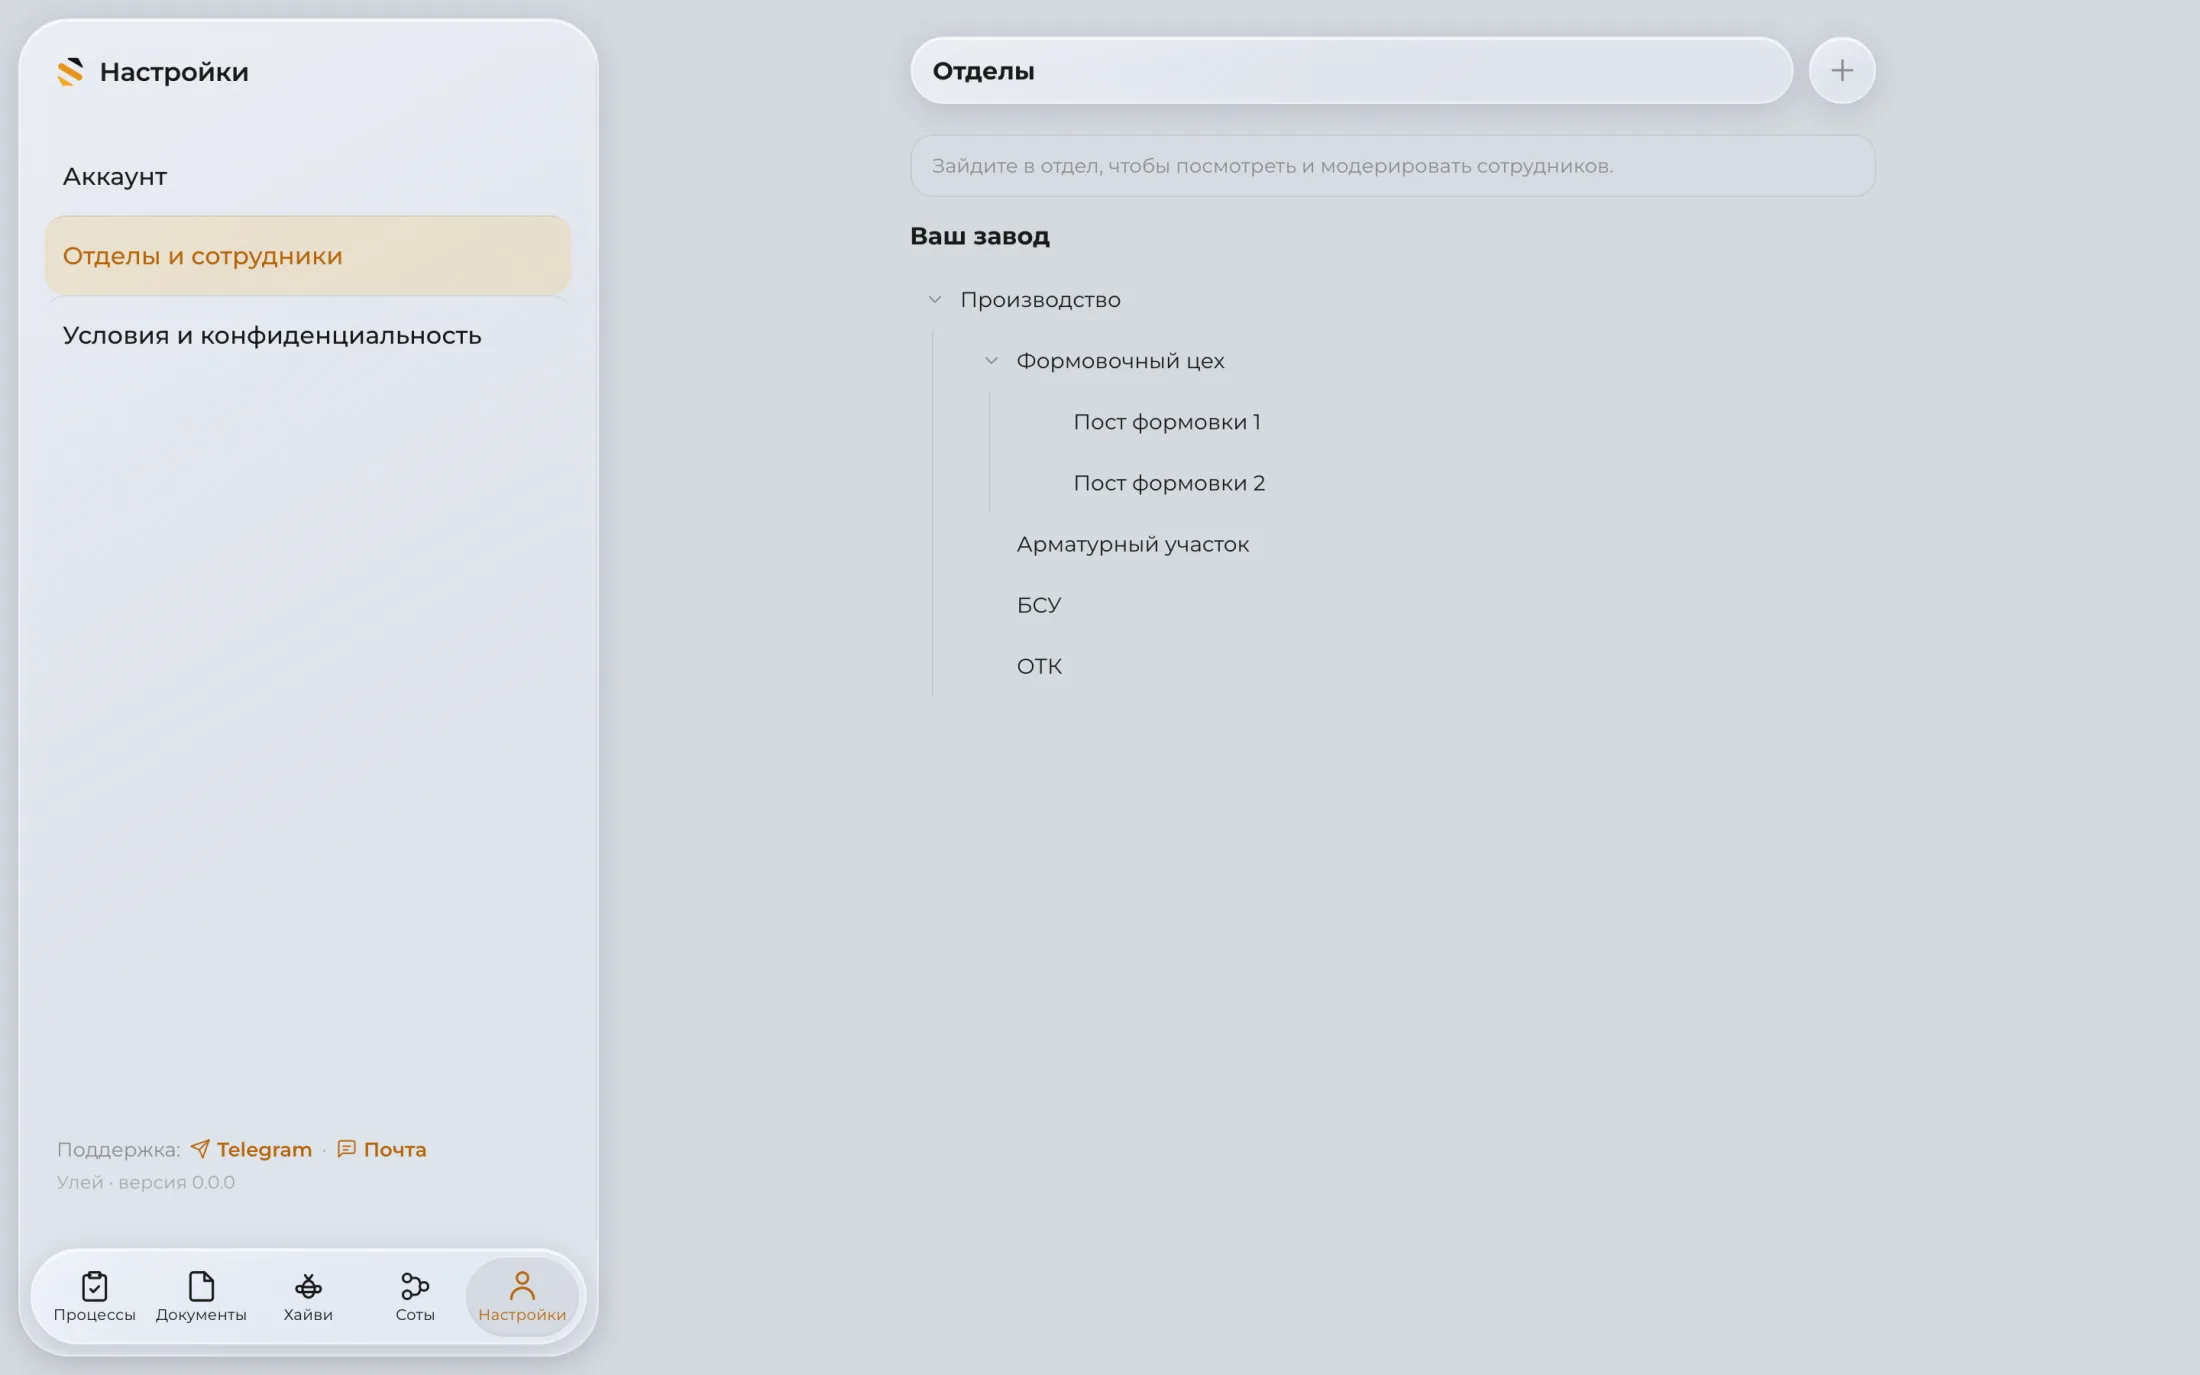Click the Улей version 0.0.0 text
The width and height of the screenshot is (2200, 1375).
point(146,1182)
